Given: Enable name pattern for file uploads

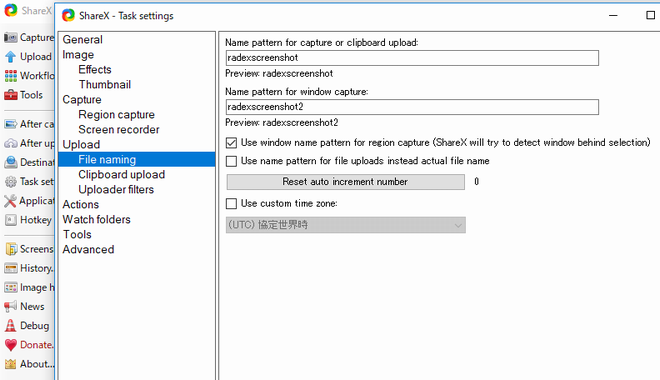Looking at the screenshot, I should tap(232, 161).
